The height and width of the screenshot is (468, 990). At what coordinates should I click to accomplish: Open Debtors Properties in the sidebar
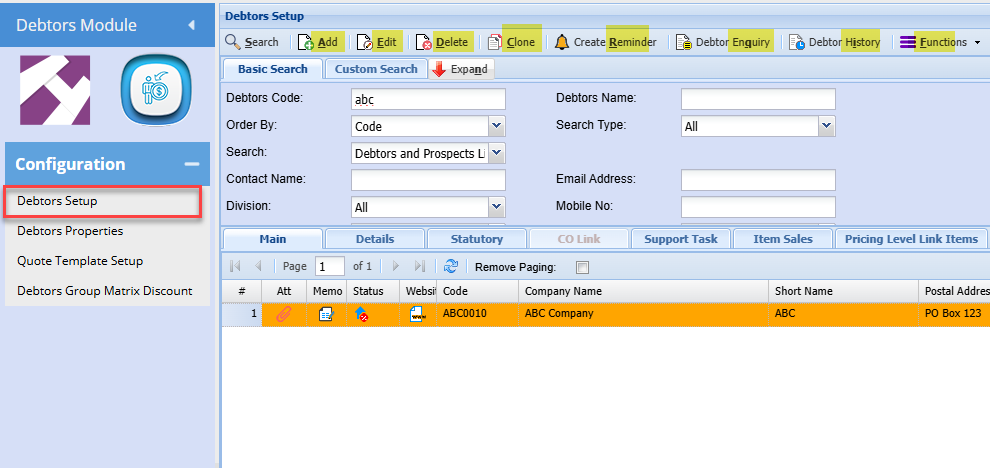coord(70,231)
